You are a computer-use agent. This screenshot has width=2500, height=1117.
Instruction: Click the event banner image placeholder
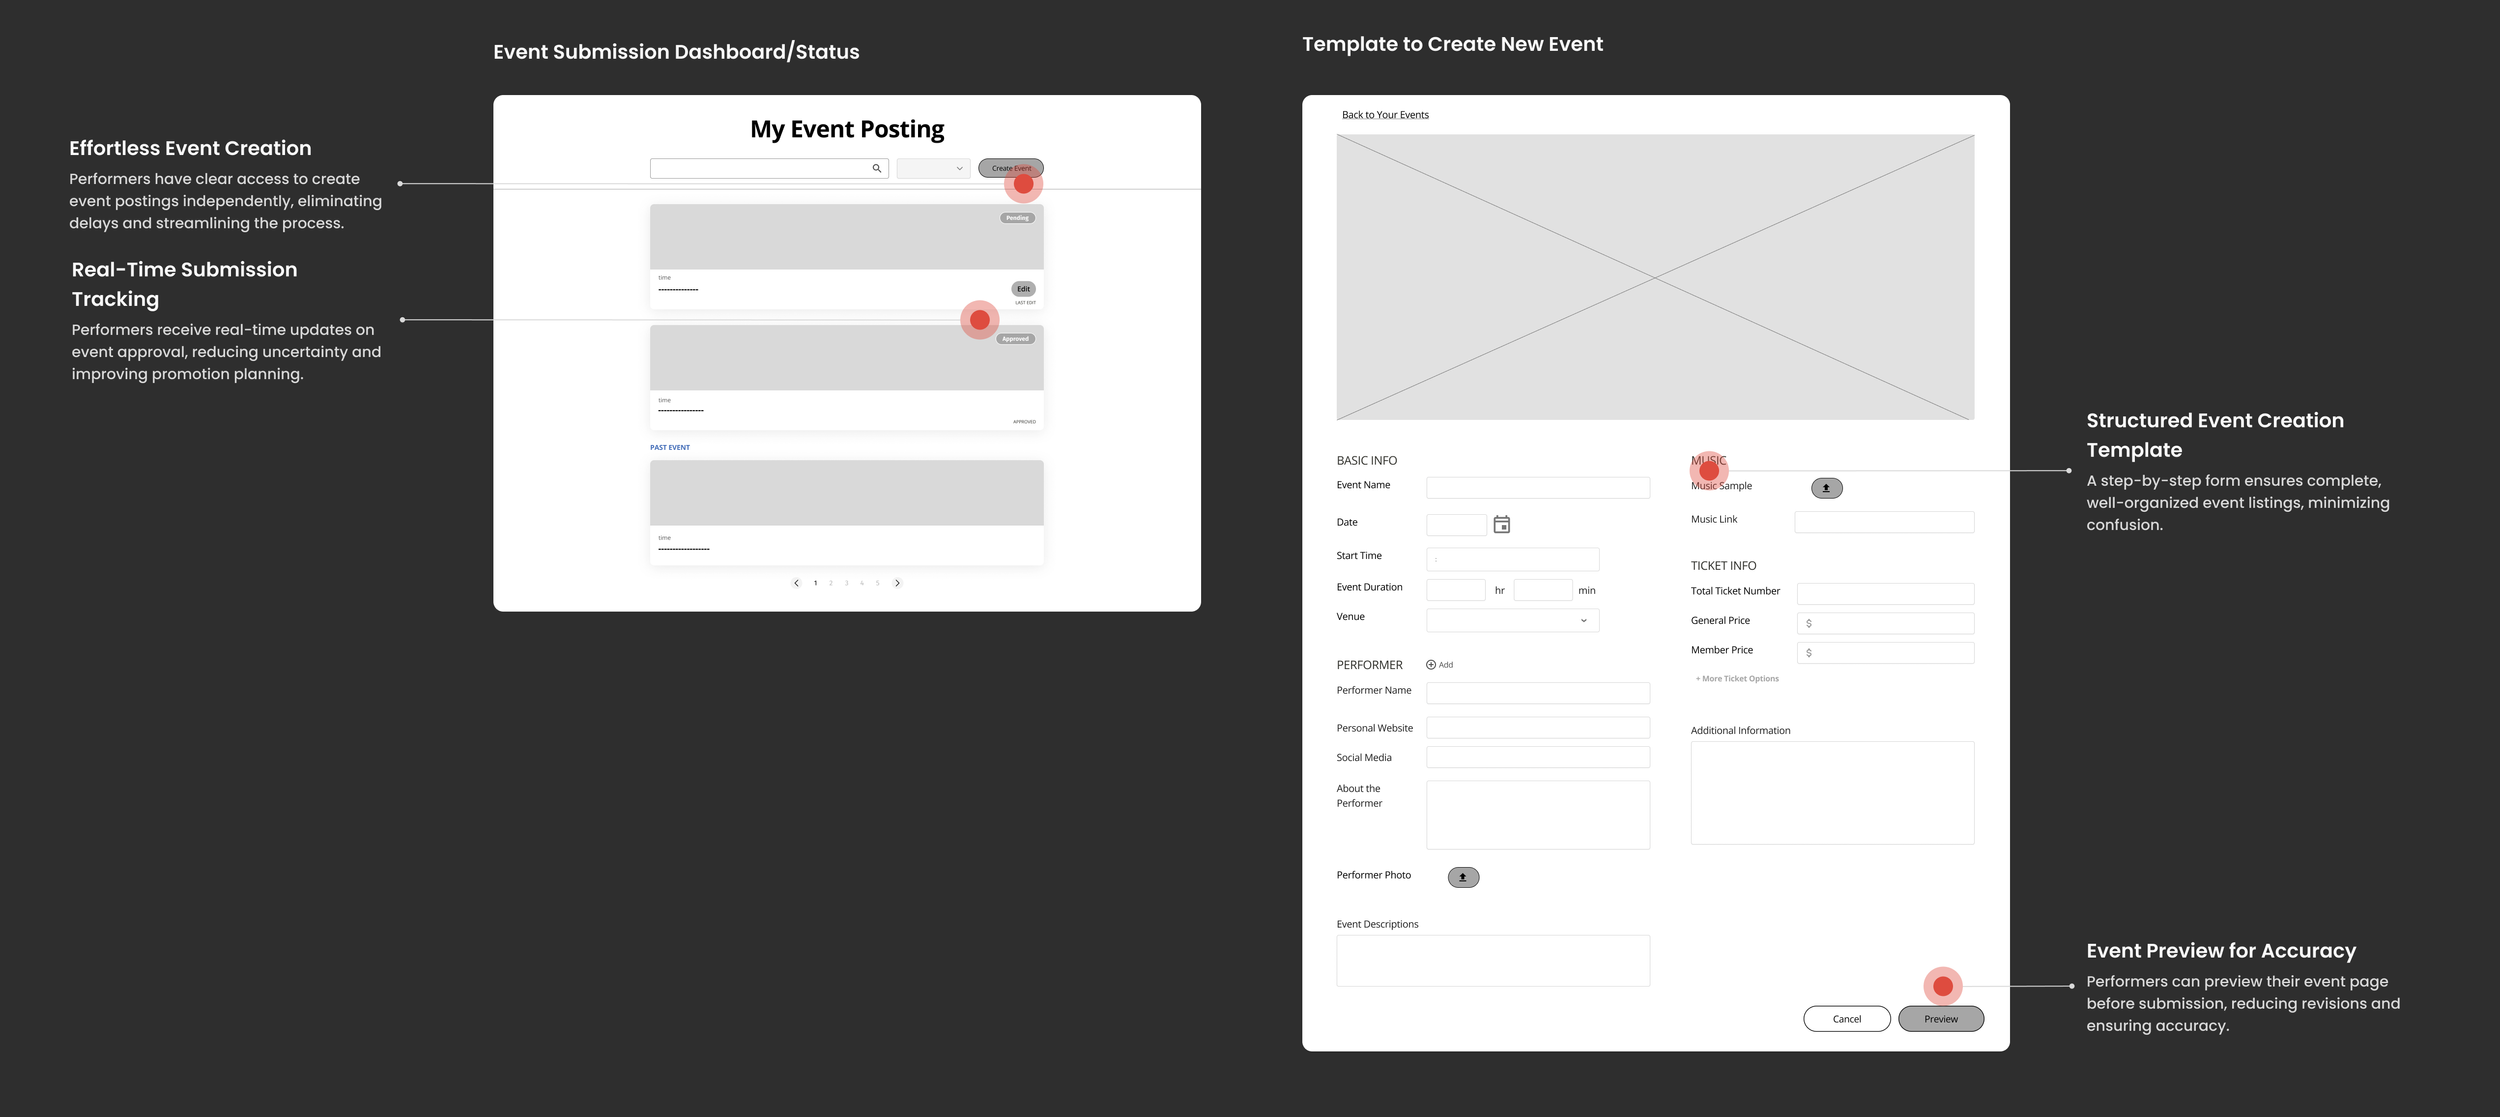[1655, 277]
